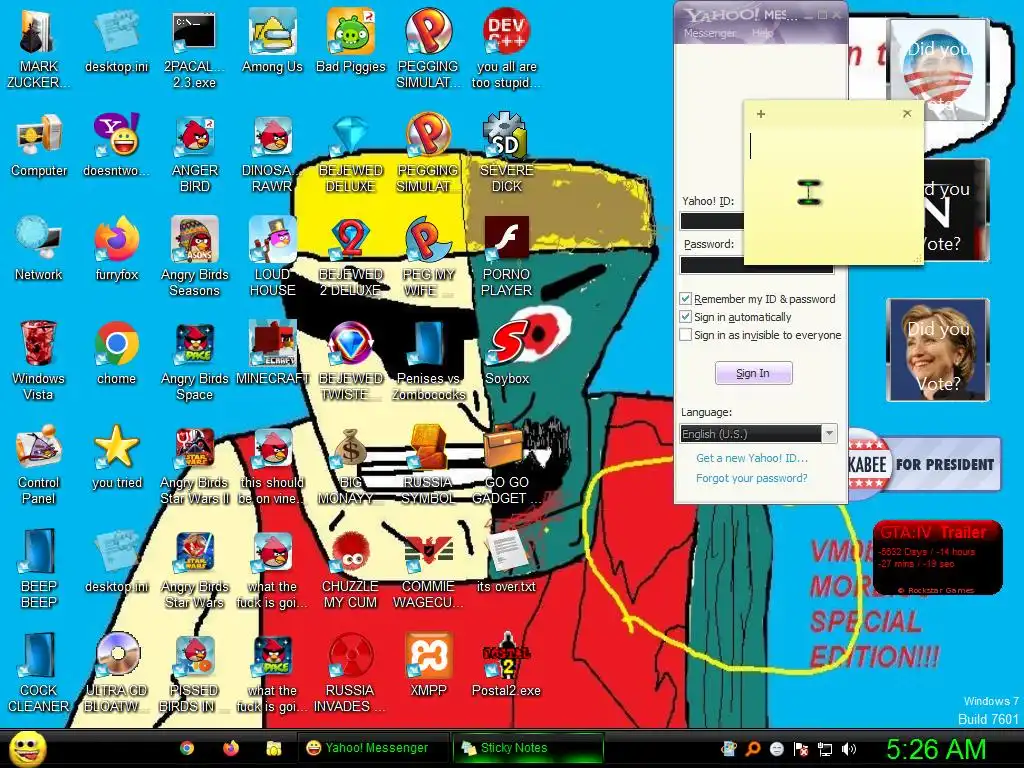1024x768 pixels.
Task: Switch to Sticky Notes taskbar button
Action: [528, 748]
